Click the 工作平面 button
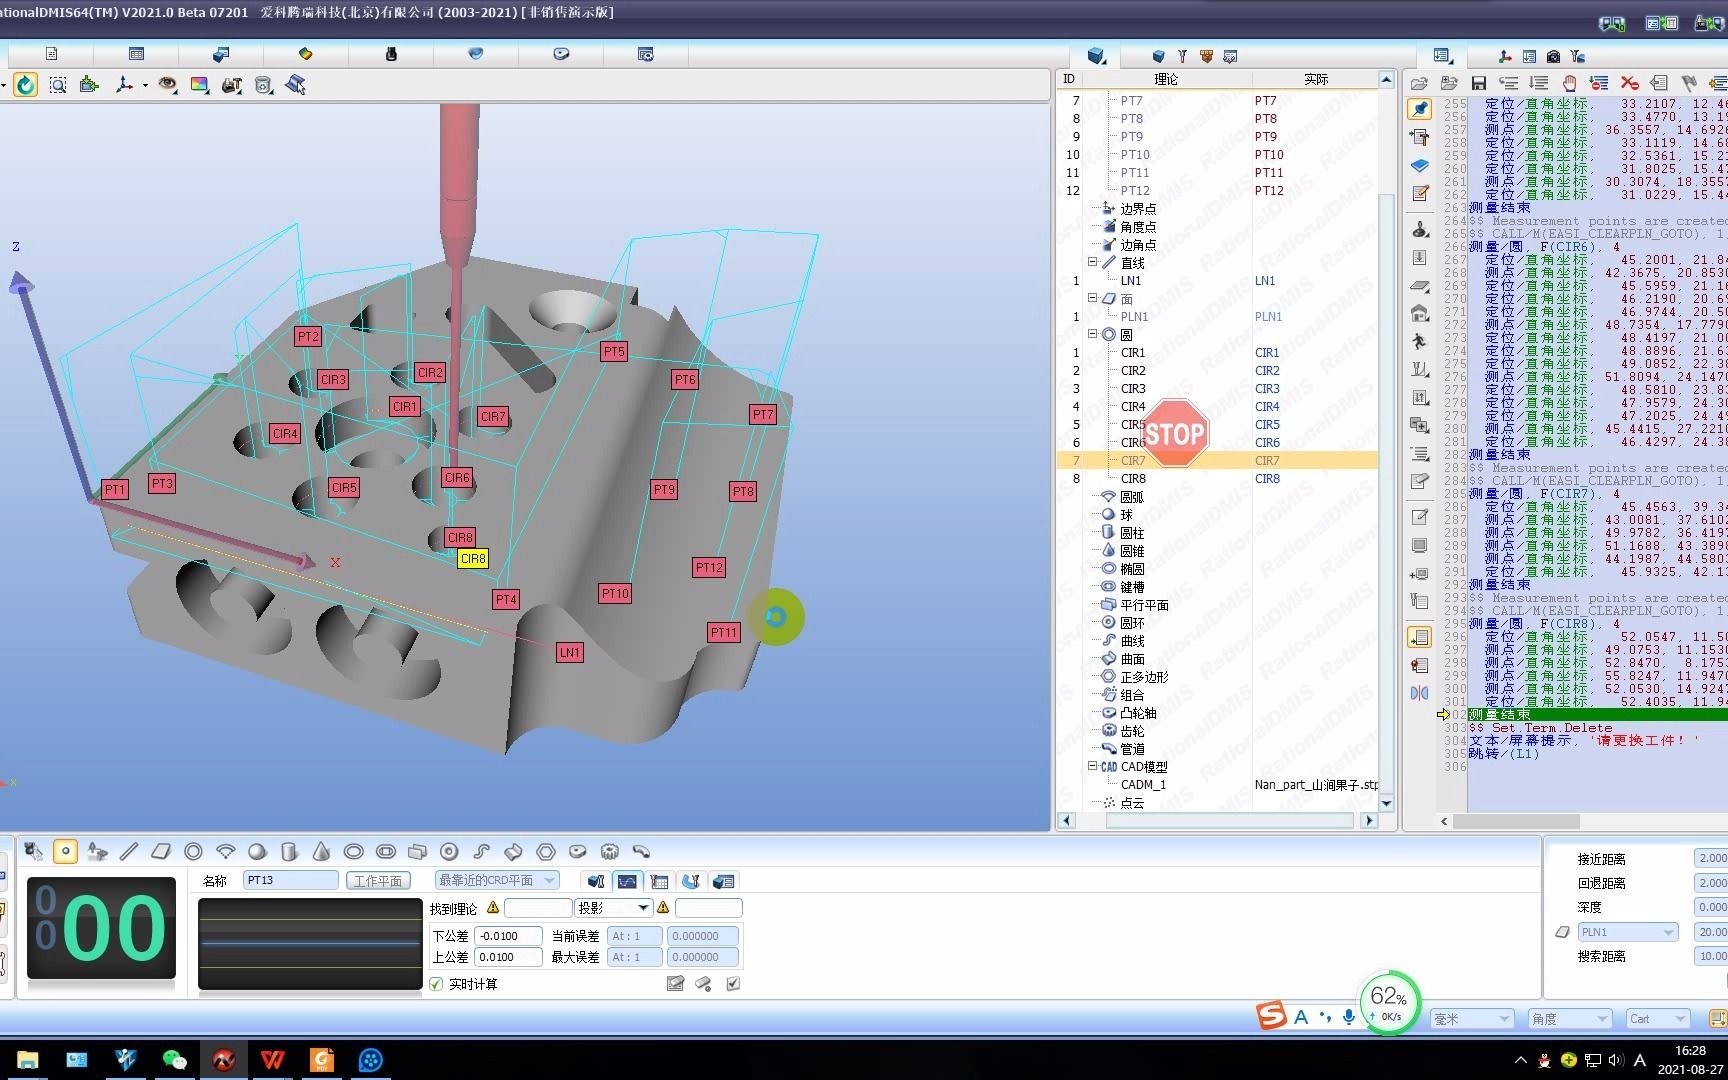1728x1080 pixels. (378, 881)
